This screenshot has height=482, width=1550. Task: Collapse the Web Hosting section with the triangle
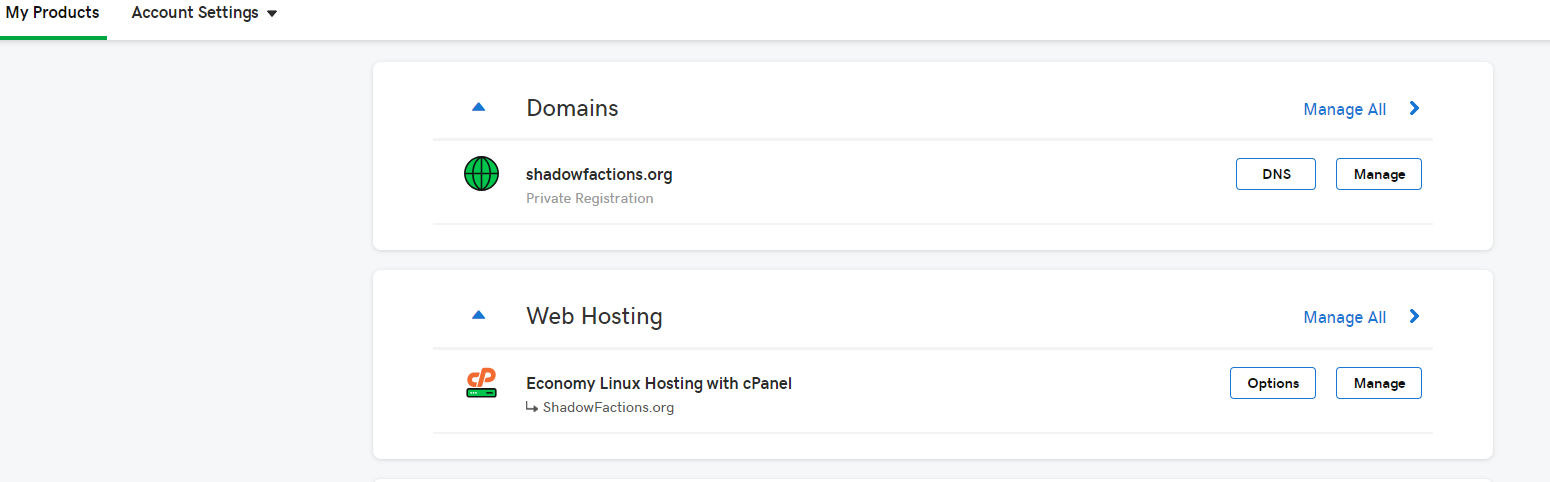478,315
